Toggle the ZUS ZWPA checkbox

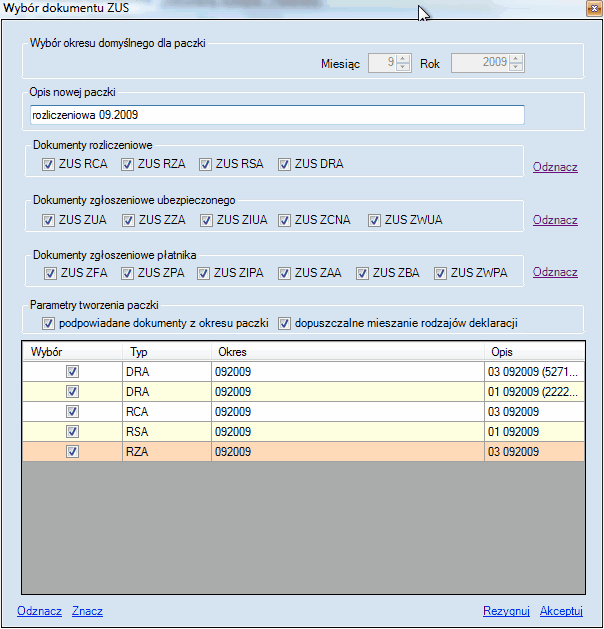click(440, 274)
